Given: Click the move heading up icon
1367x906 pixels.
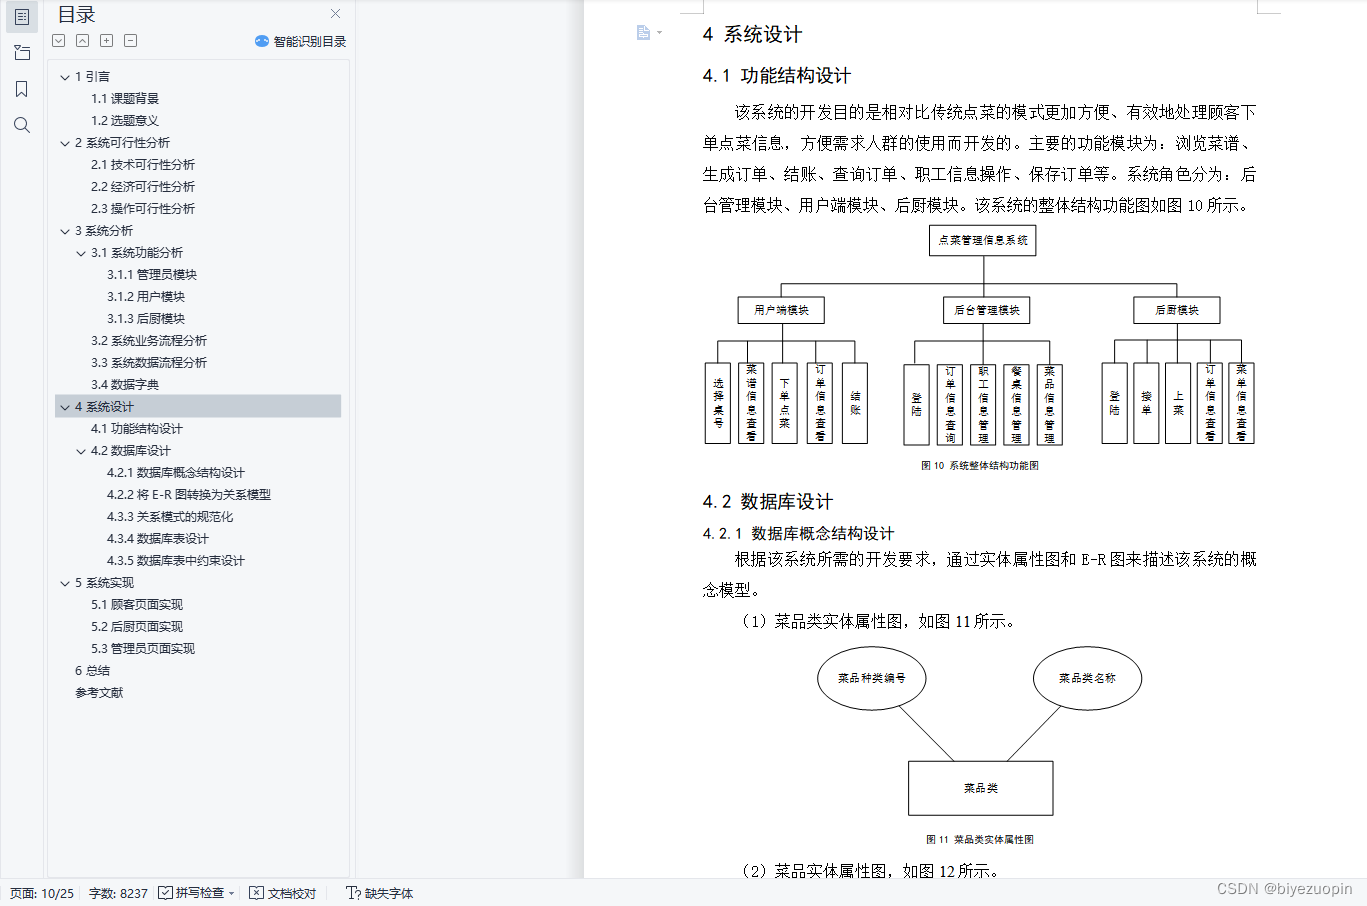Looking at the screenshot, I should tap(83, 41).
